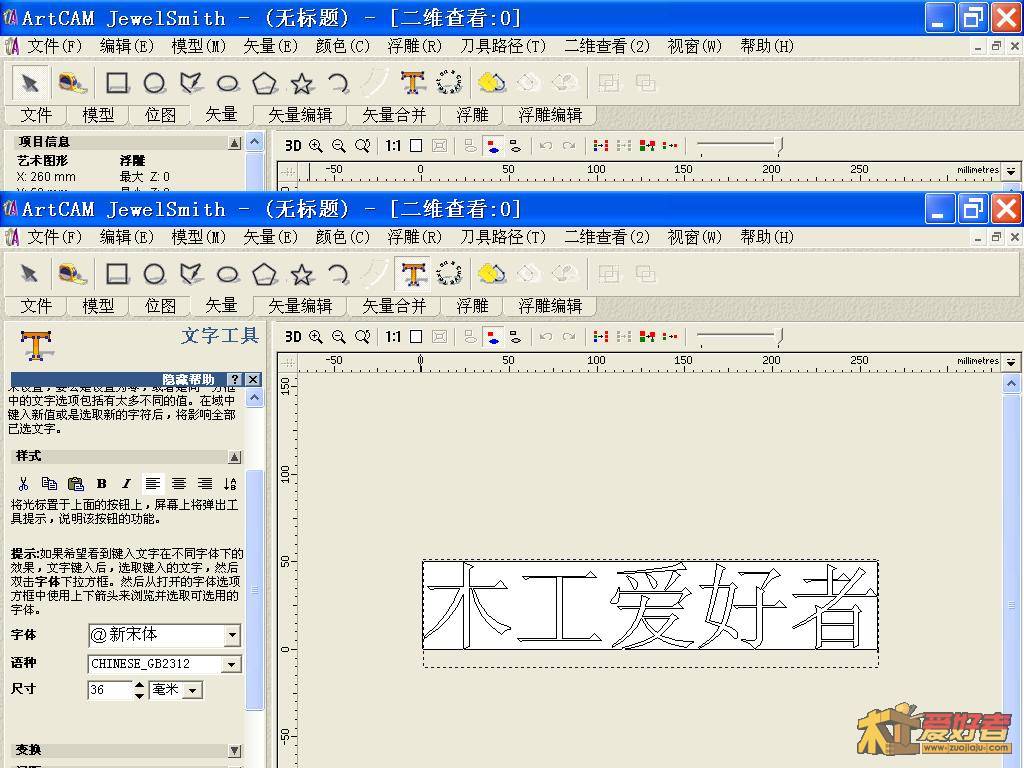Toggle the right-hand layer view button in lower window
This screenshot has height=768, width=1024.
point(515,337)
